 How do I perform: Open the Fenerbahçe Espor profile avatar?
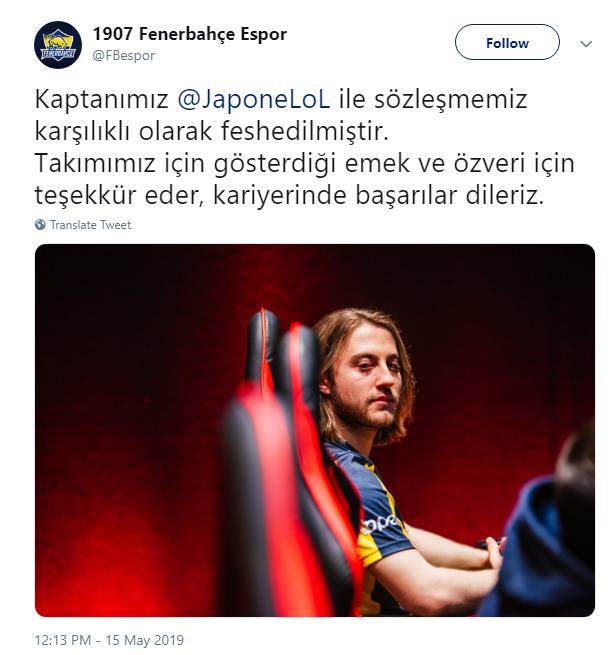pos(58,45)
